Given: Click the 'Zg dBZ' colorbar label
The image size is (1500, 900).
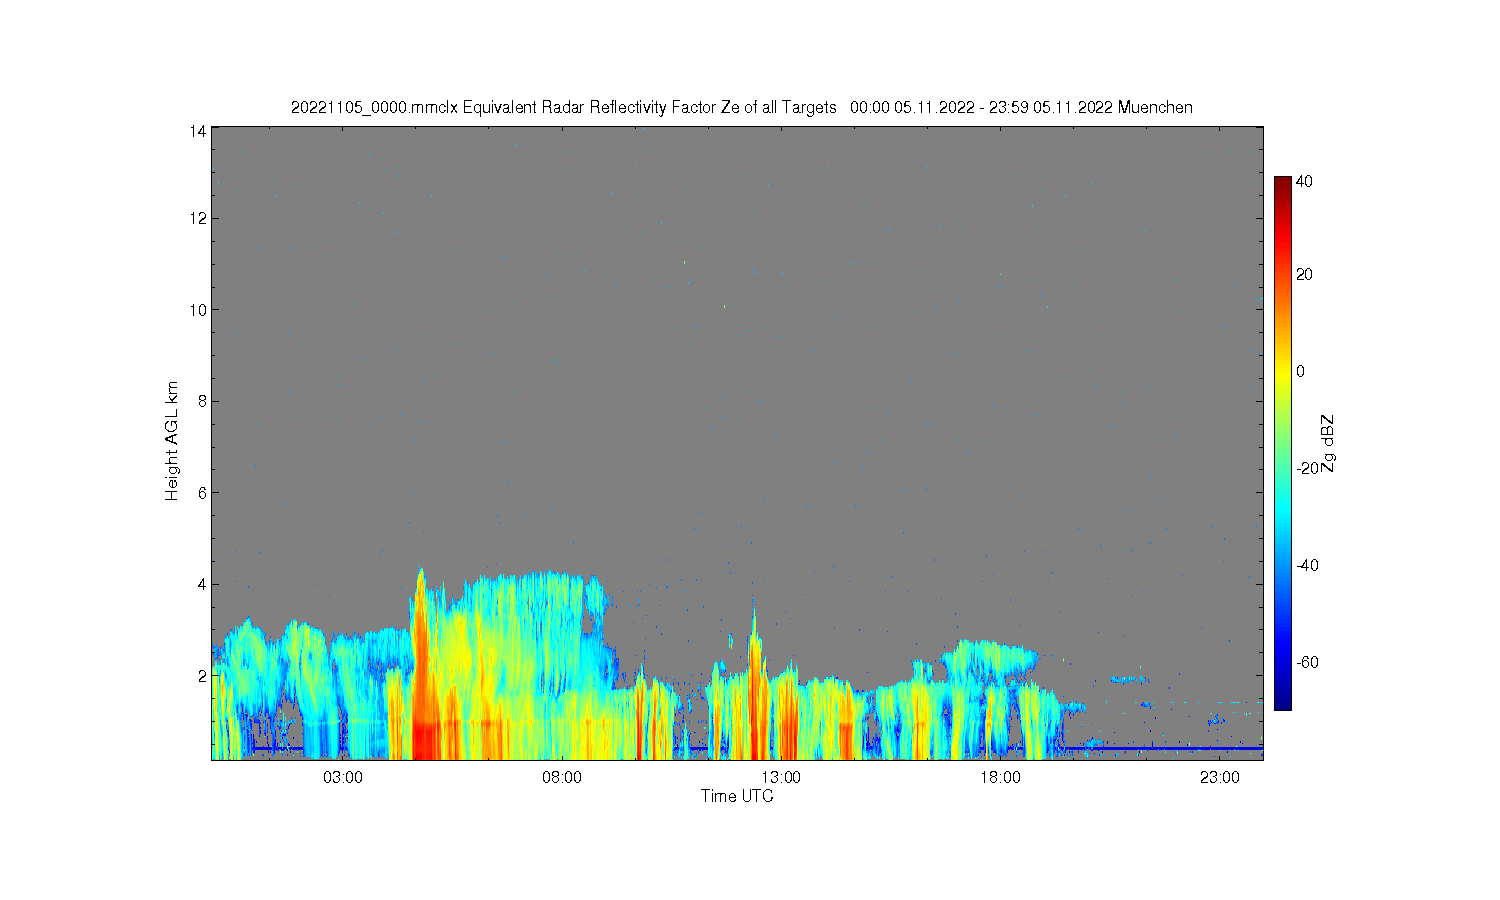Looking at the screenshot, I should (1327, 443).
